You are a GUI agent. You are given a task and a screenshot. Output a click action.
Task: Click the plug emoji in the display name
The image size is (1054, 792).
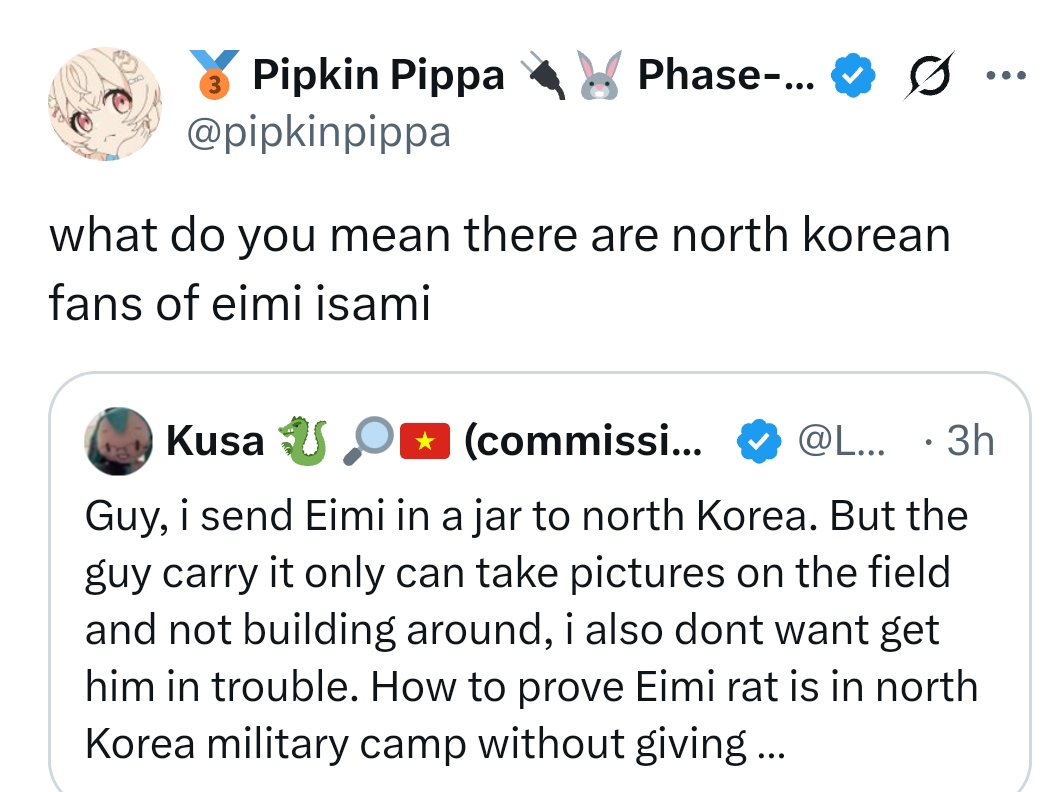coord(544,76)
